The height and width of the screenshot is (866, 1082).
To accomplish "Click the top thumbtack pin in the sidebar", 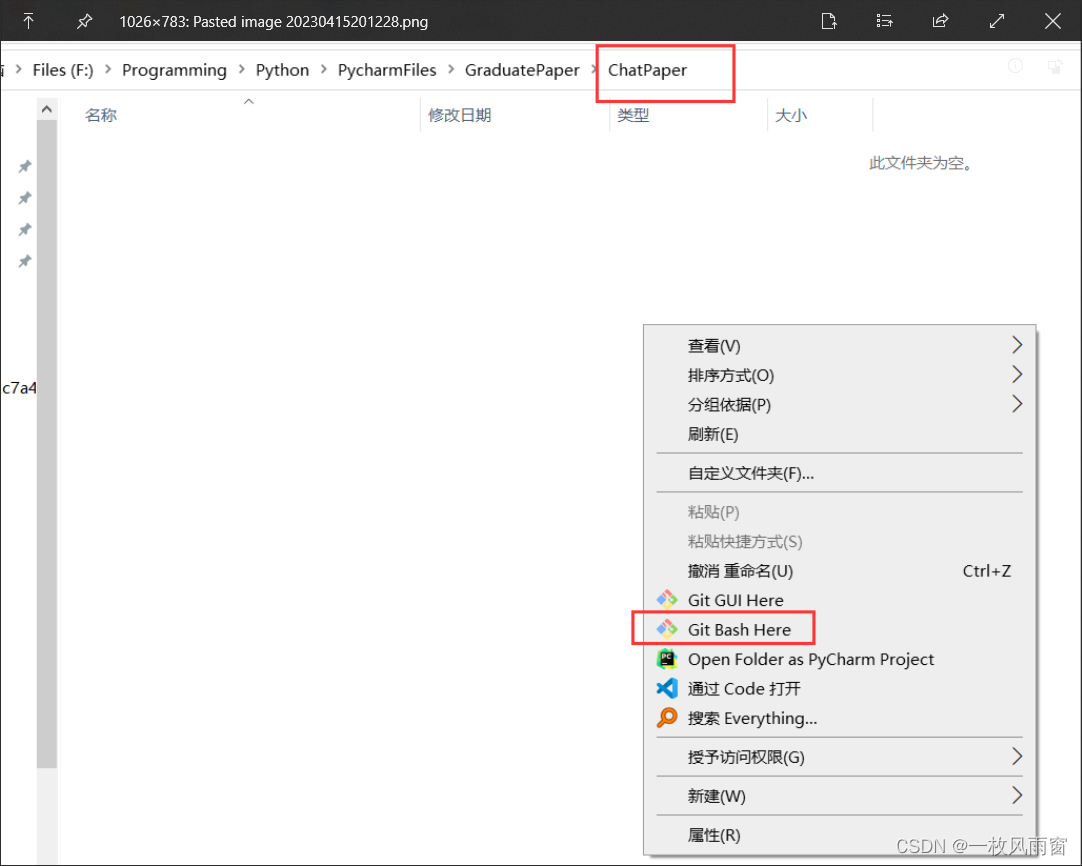I will pyautogui.click(x=24, y=166).
